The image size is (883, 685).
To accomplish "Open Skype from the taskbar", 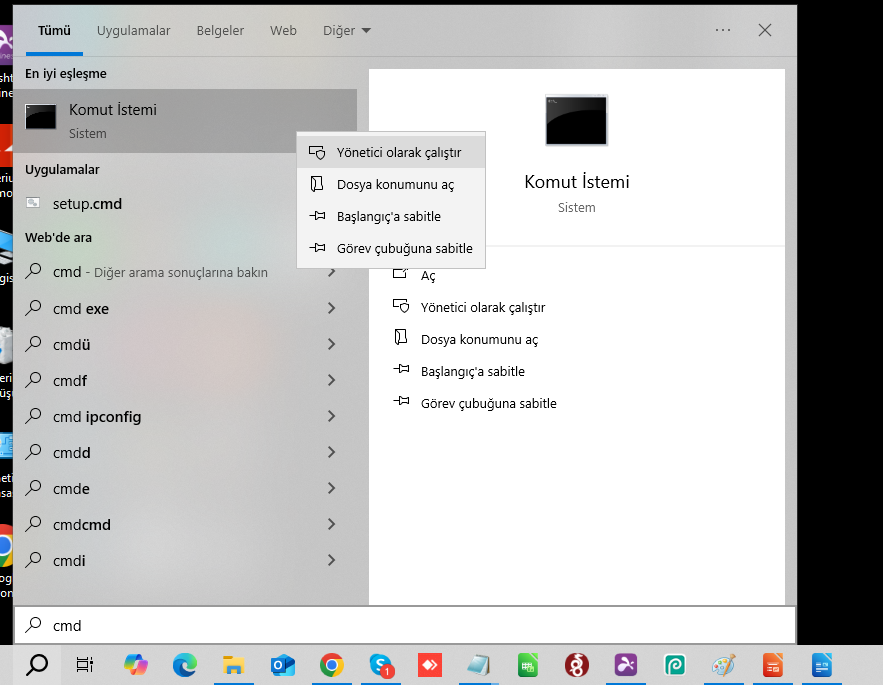I will coord(380,664).
